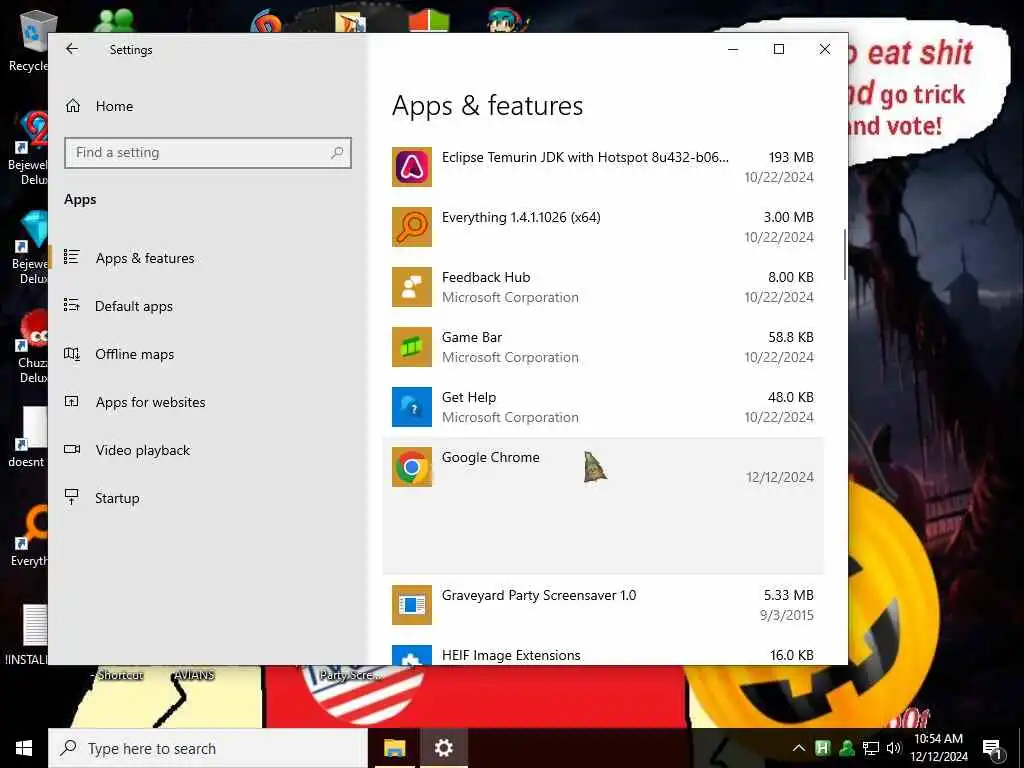Image resolution: width=1024 pixels, height=768 pixels.
Task: Open the taskbar clock and date
Action: tap(938, 748)
